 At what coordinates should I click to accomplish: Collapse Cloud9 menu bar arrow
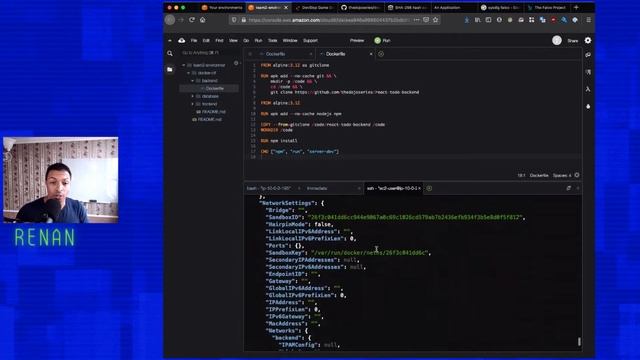coord(170,40)
